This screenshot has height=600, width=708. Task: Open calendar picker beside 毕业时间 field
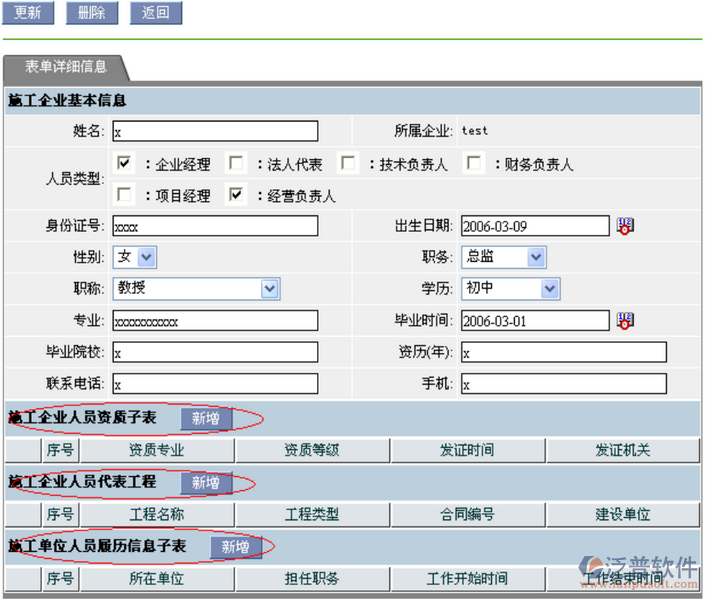(625, 321)
